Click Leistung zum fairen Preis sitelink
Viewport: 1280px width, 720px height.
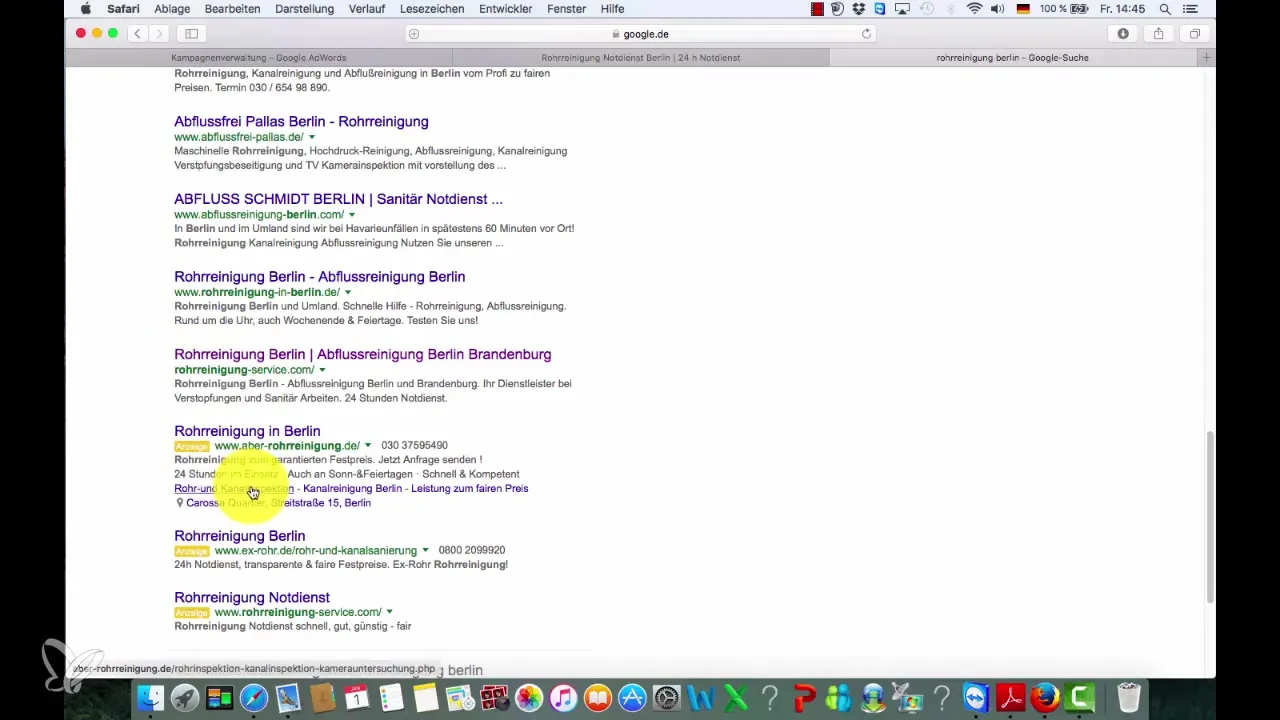[x=469, y=488]
